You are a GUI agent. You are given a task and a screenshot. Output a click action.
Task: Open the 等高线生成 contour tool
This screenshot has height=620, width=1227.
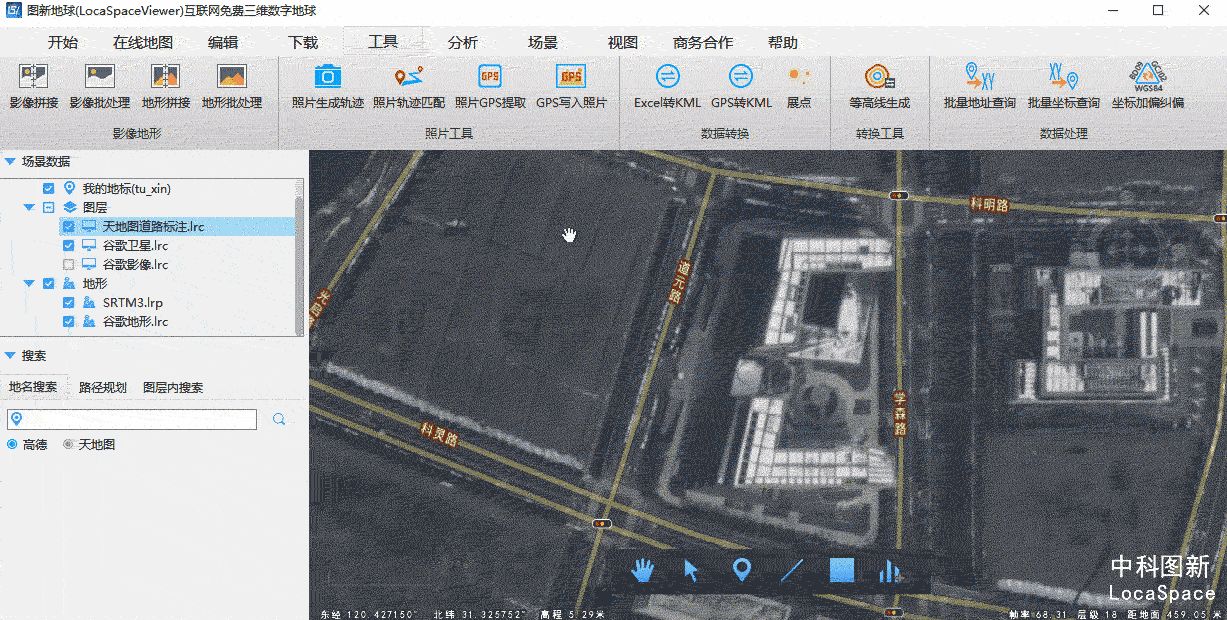click(x=879, y=86)
